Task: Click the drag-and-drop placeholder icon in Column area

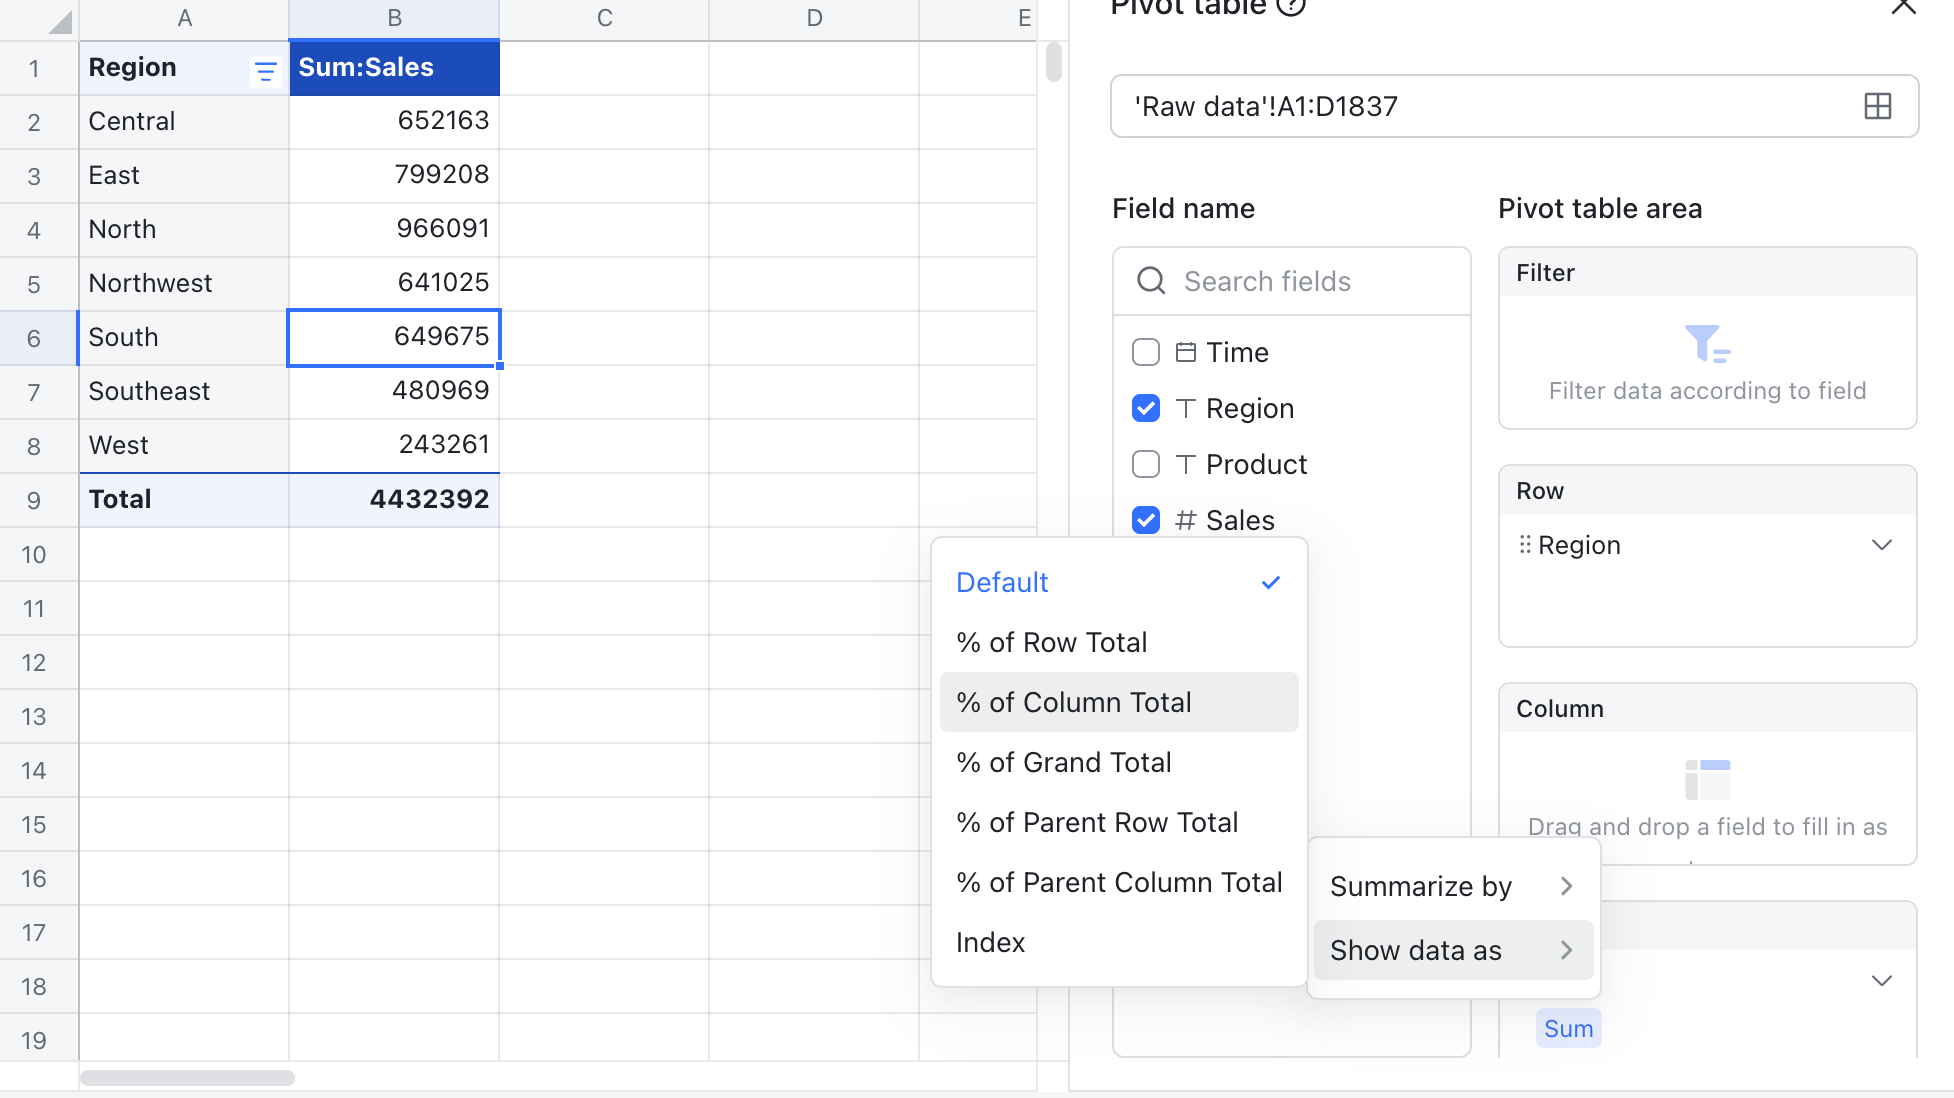Action: pos(1708,780)
